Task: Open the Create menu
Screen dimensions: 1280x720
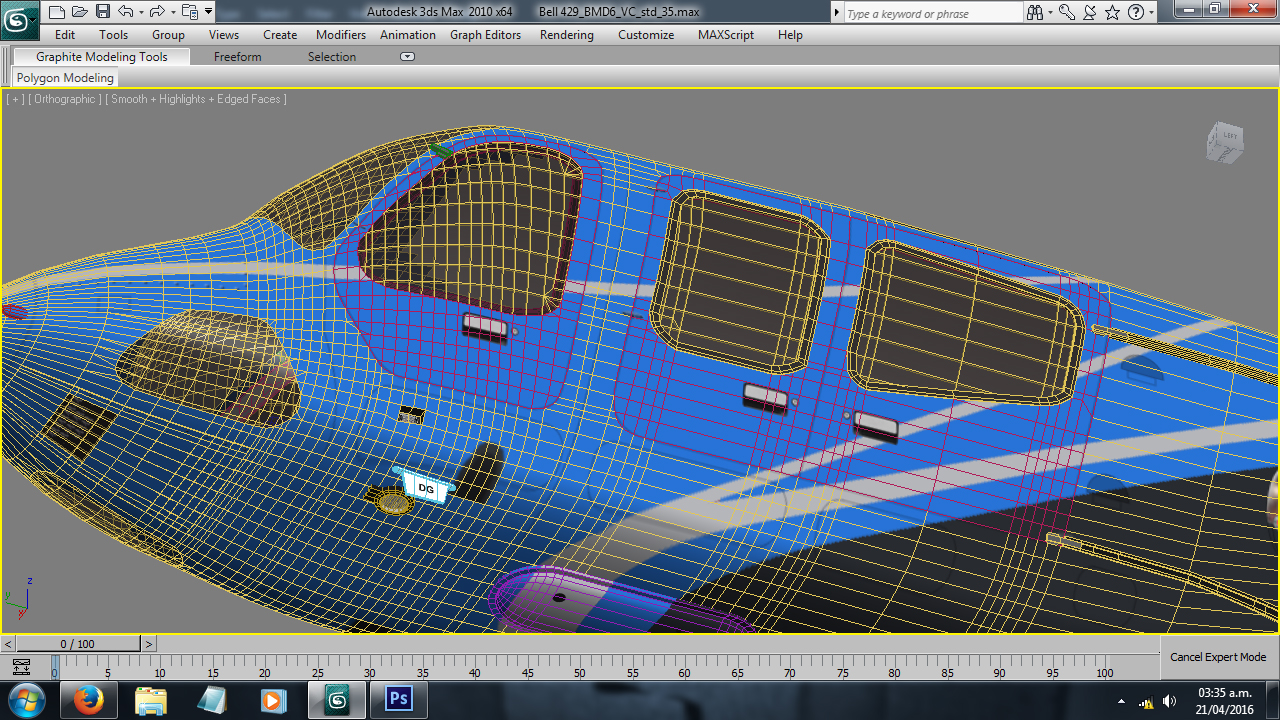Action: (280, 35)
